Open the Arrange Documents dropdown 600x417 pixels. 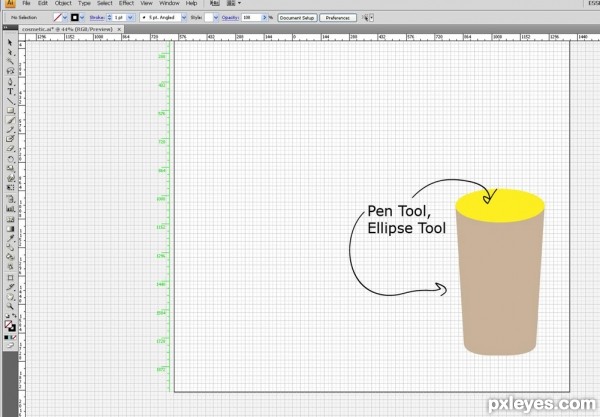pyautogui.click(x=234, y=3)
